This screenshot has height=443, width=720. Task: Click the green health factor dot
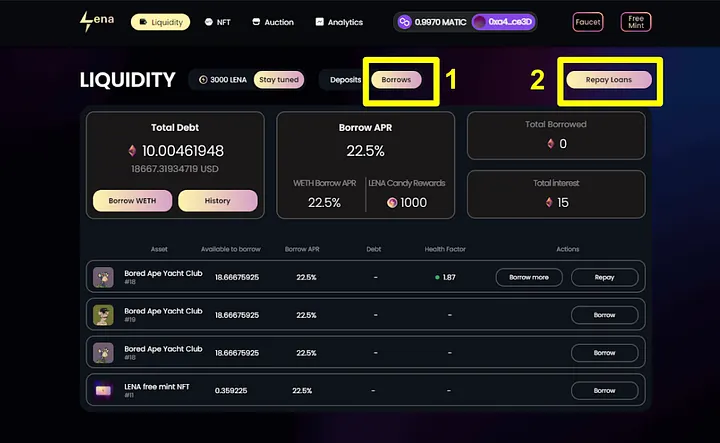coord(437,277)
